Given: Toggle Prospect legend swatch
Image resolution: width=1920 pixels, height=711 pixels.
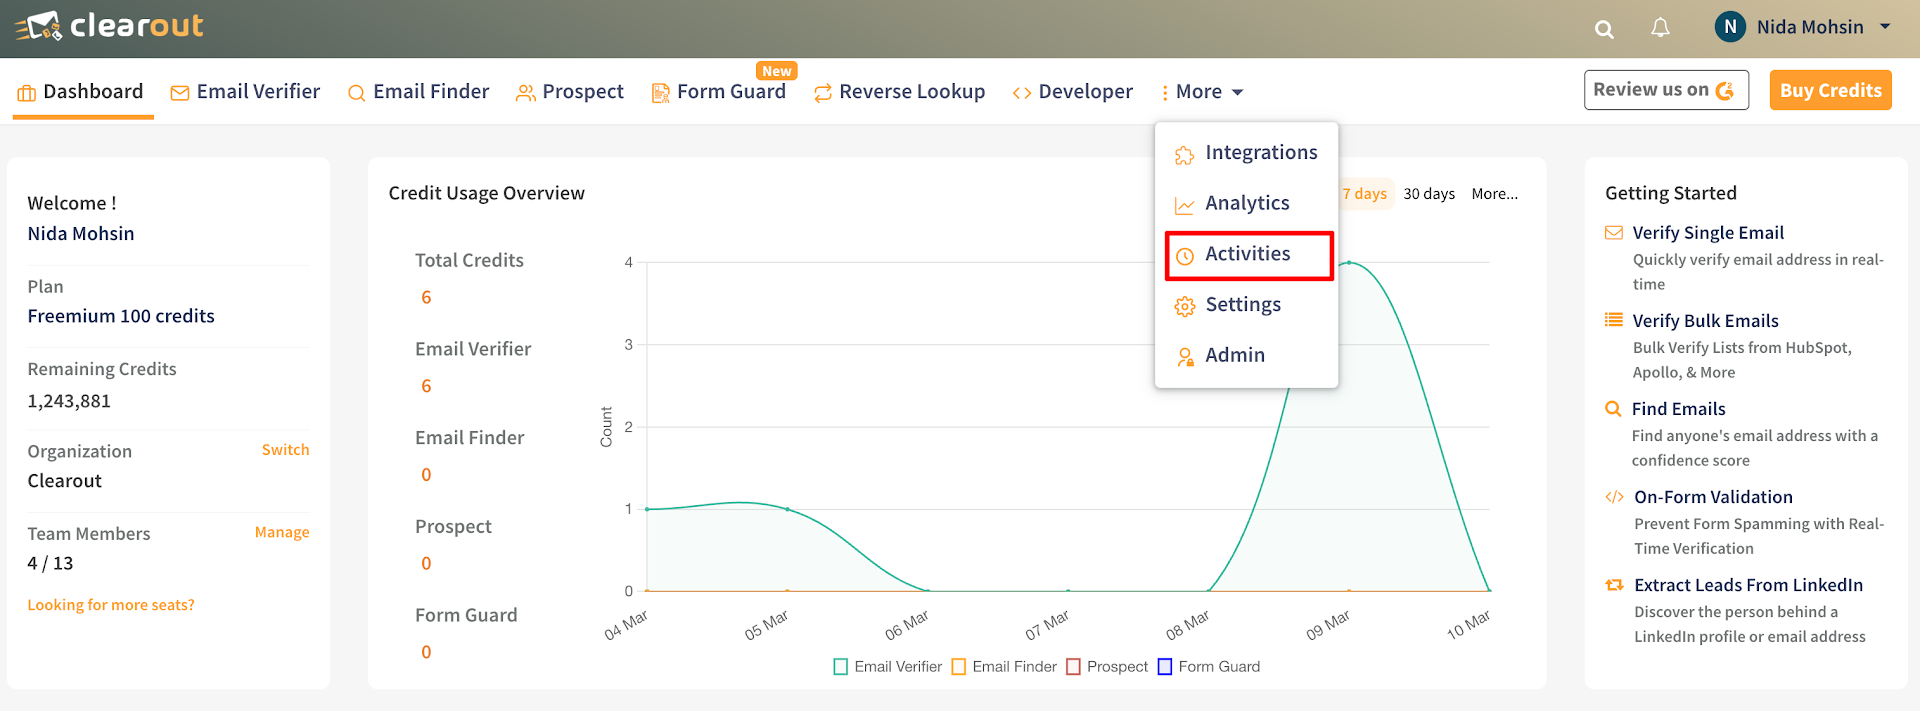Looking at the screenshot, I should click(1074, 667).
